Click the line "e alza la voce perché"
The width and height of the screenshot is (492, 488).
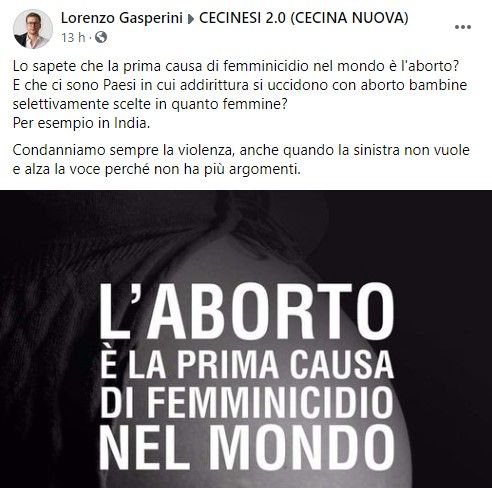(157, 169)
